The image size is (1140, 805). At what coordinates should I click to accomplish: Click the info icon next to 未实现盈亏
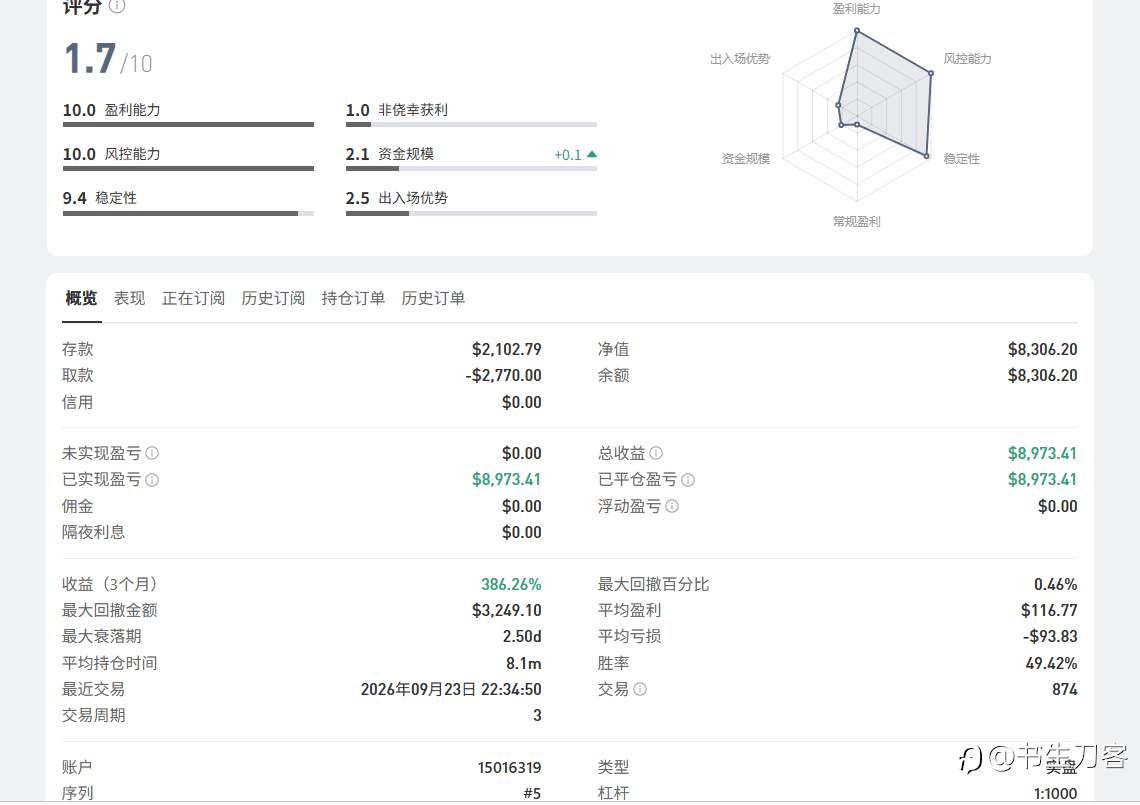(x=152, y=453)
